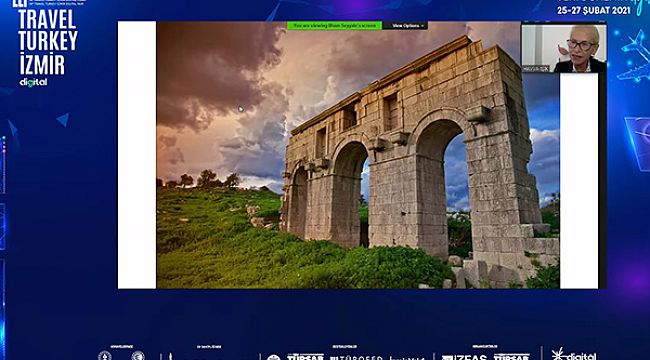Click the white right margin of slide

579,181
